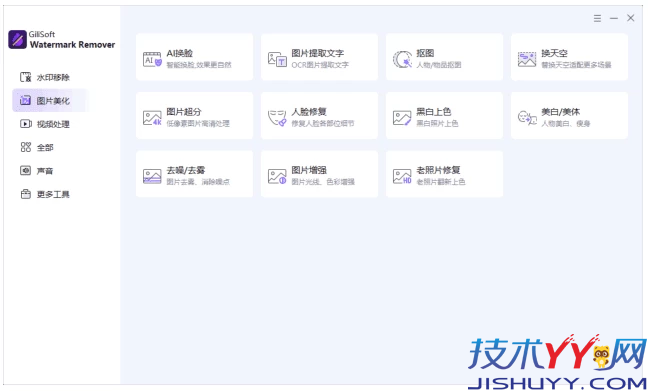Click the 图片超分 4K icon

(x=152, y=118)
